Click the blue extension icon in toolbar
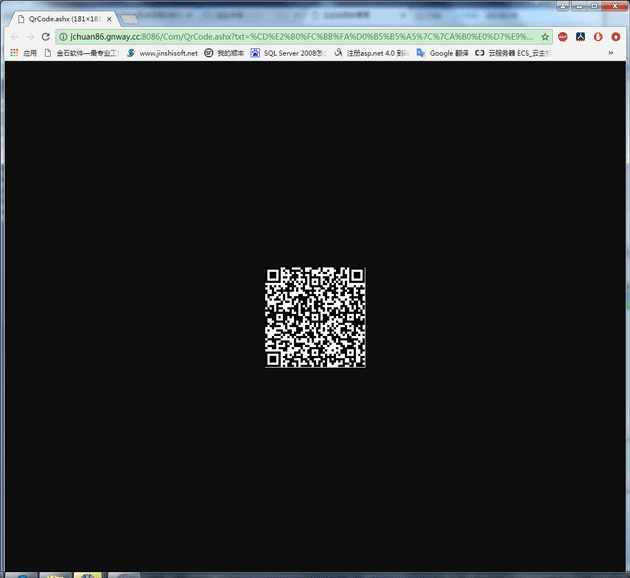Screen dimensions: 630x578 point(581,36)
